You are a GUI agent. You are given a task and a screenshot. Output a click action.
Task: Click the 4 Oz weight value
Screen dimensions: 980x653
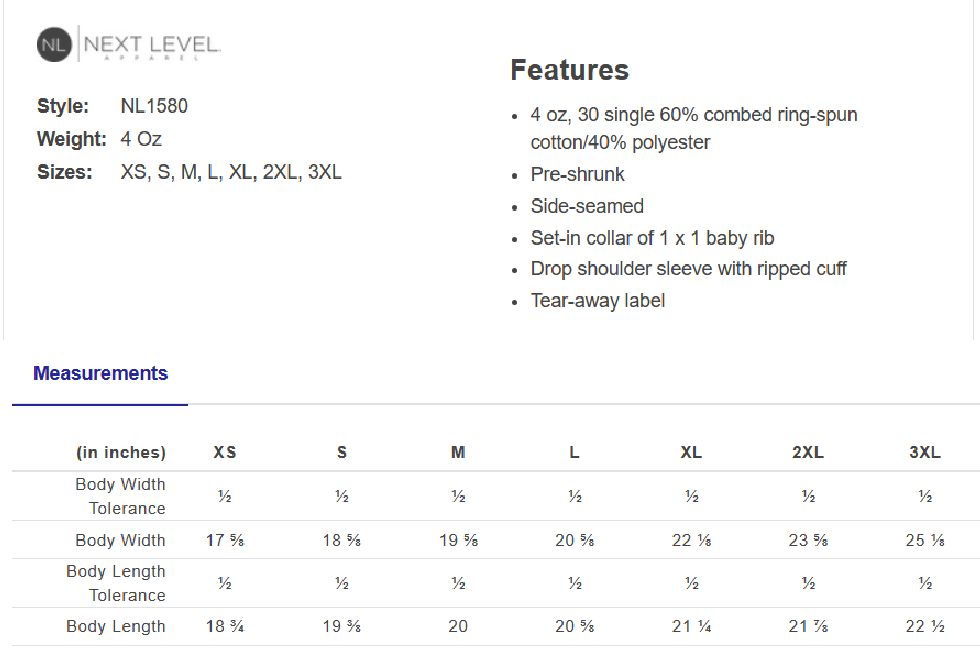point(141,139)
